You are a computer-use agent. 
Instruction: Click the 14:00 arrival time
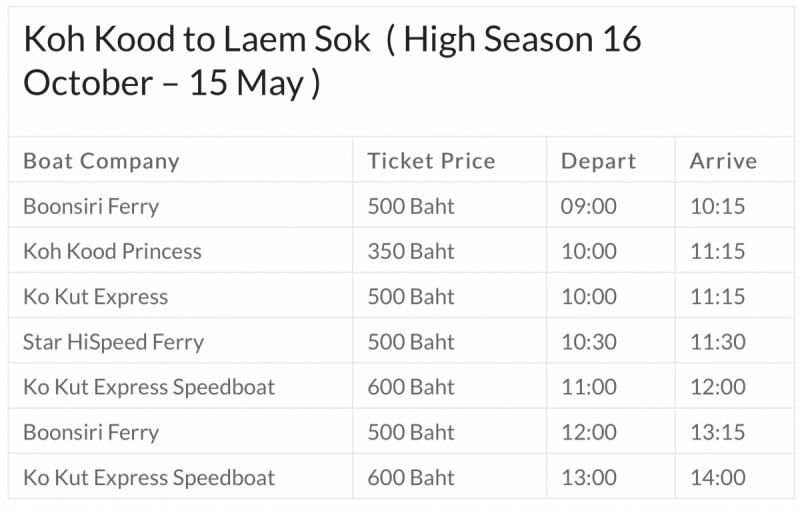point(717,477)
